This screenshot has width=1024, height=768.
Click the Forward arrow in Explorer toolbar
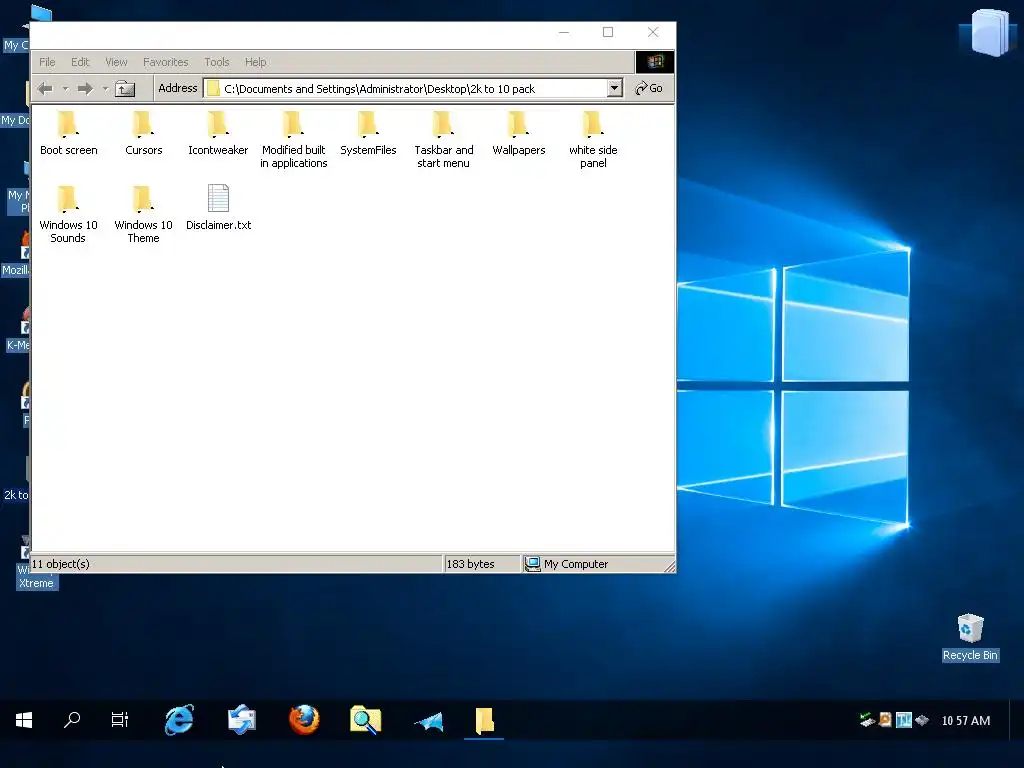coord(85,89)
